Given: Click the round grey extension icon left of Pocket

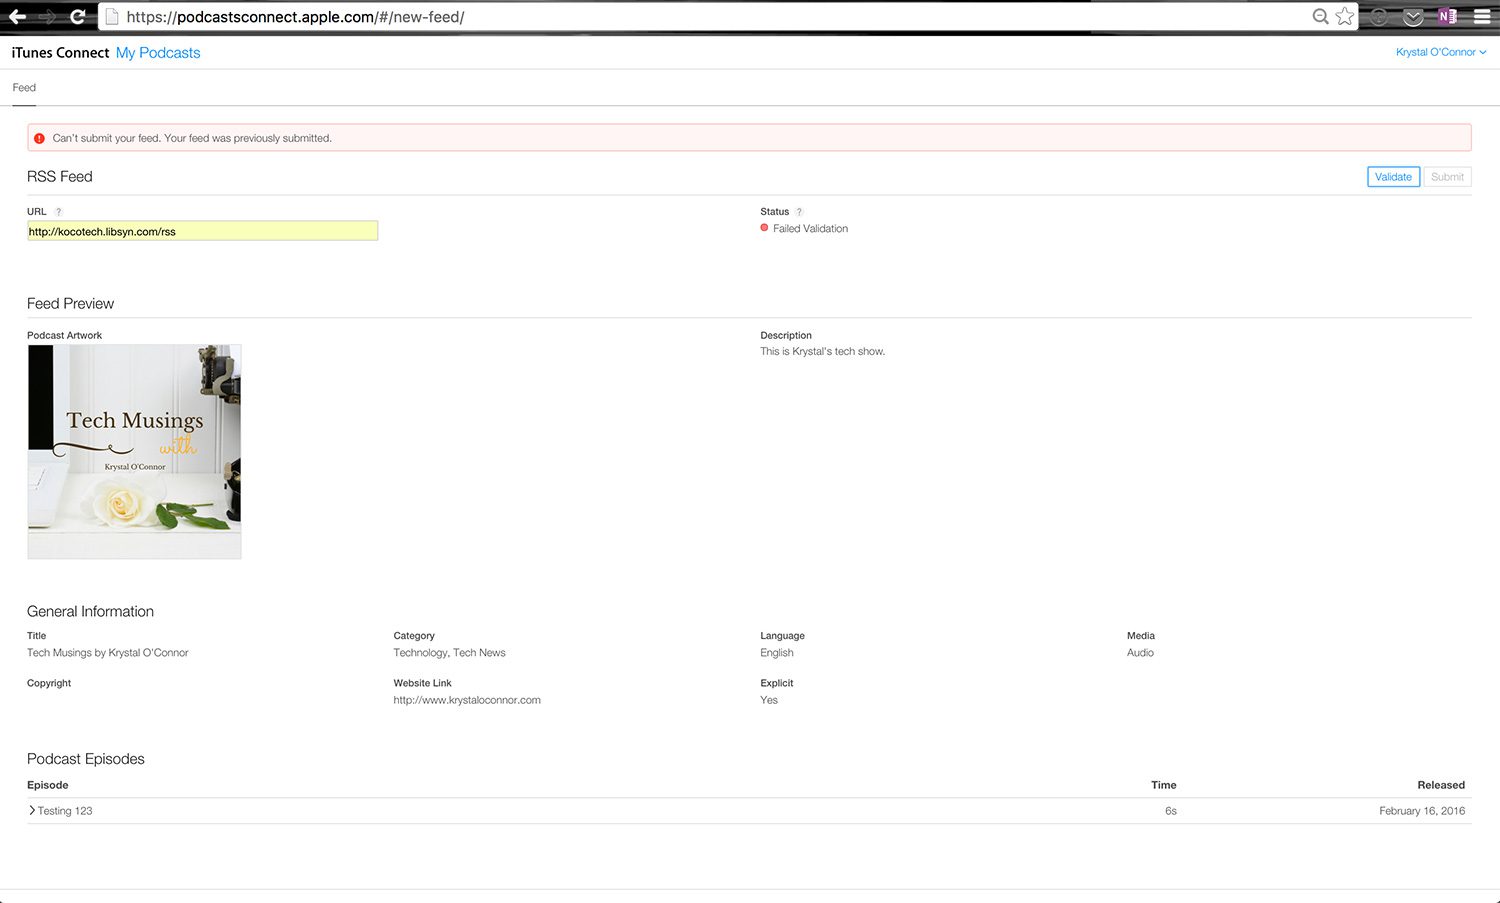Looking at the screenshot, I should pos(1380,17).
